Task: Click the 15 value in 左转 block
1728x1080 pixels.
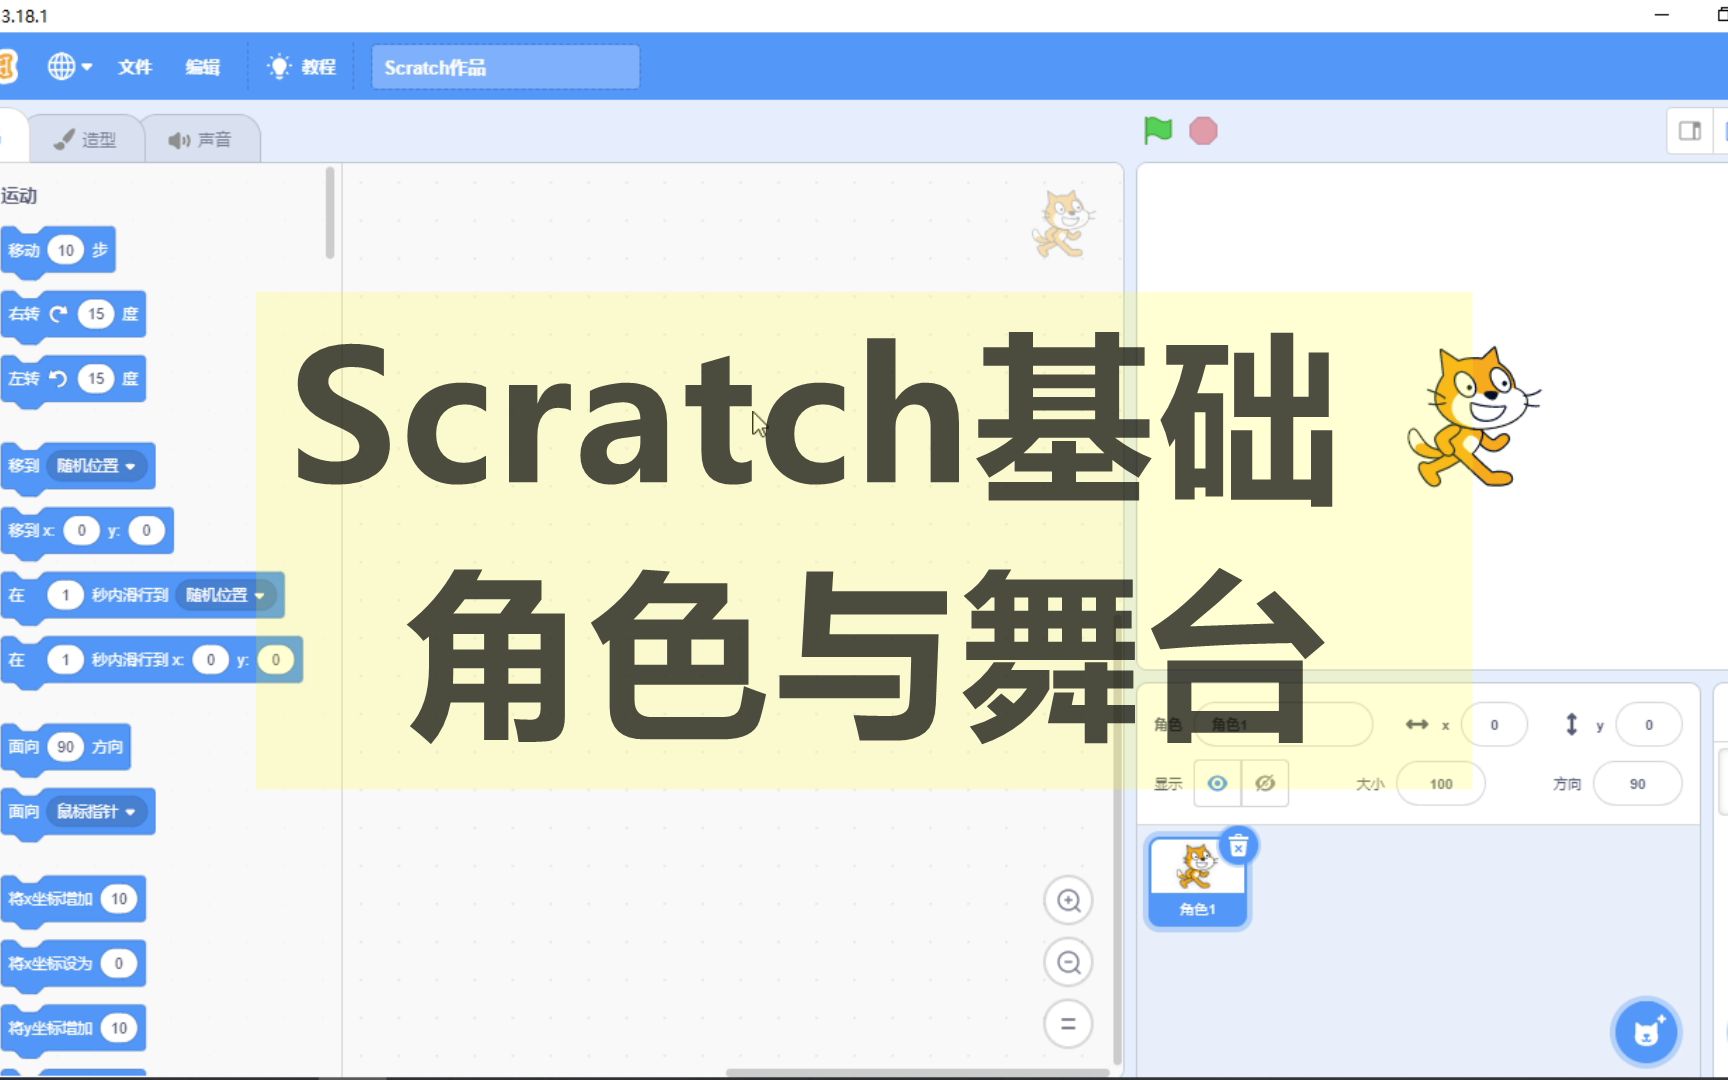Action: click(x=96, y=379)
